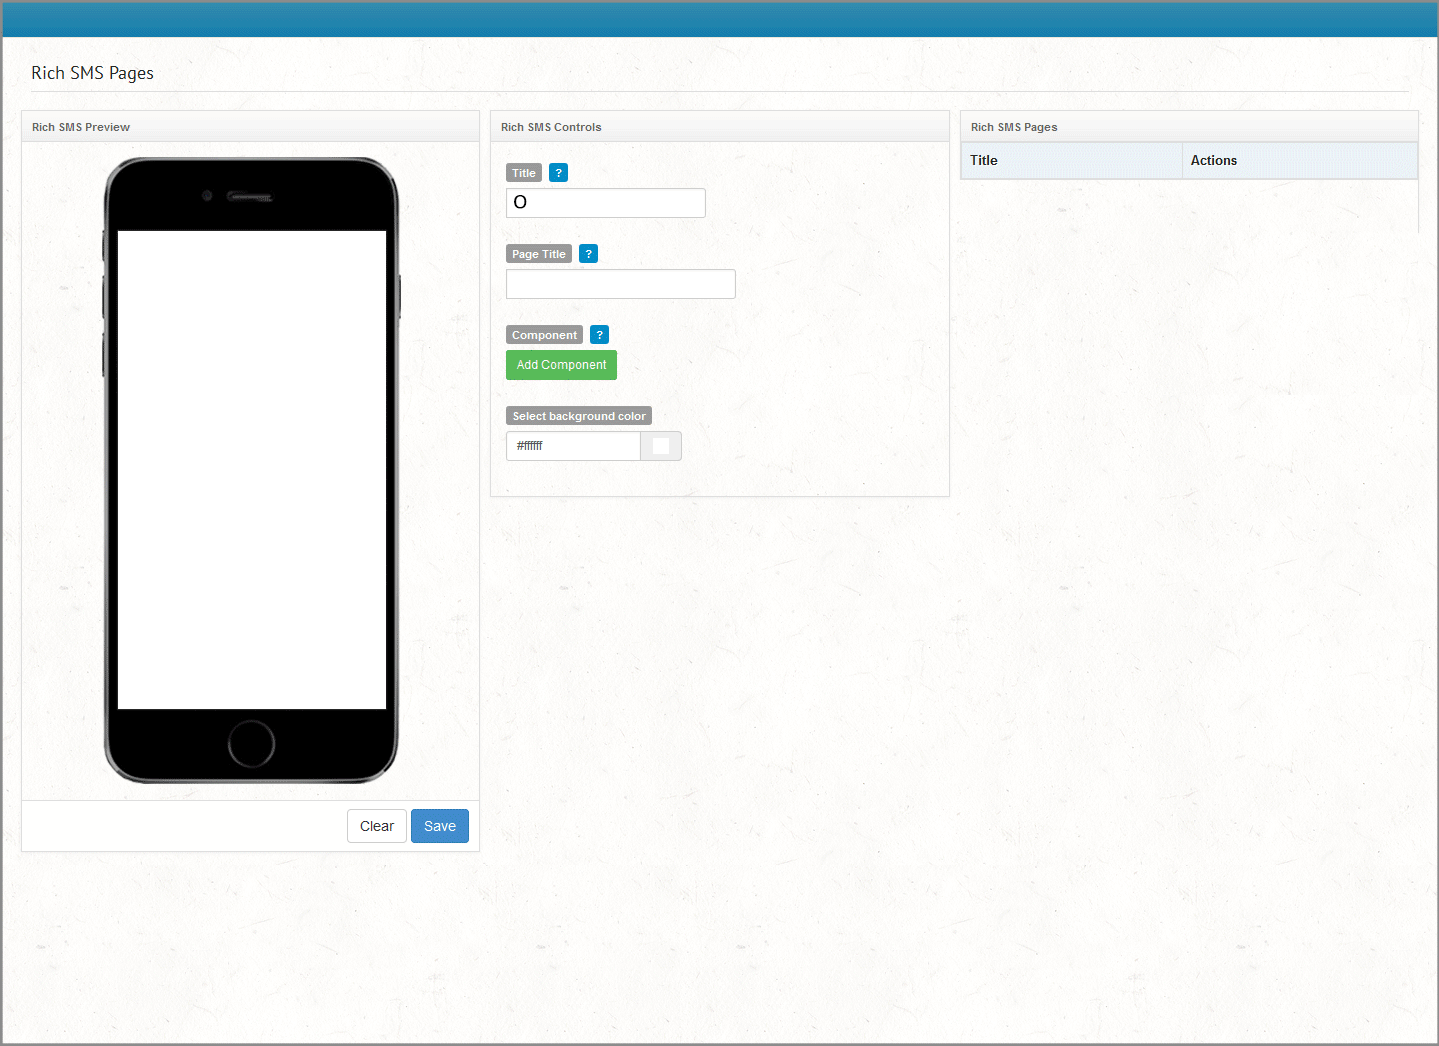Screen dimensions: 1439x1046
Task: Focus the Title text input
Action: pyautogui.click(x=606, y=203)
